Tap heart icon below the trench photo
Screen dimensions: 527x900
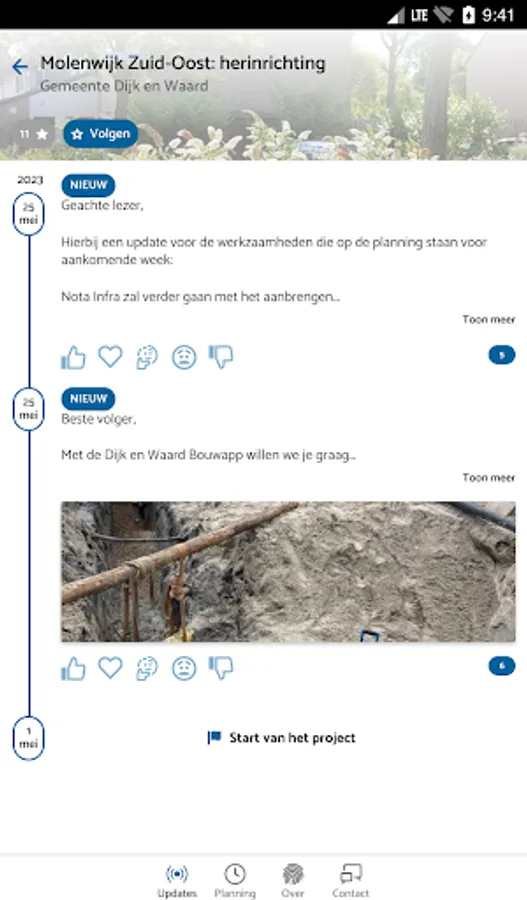pyautogui.click(x=110, y=668)
